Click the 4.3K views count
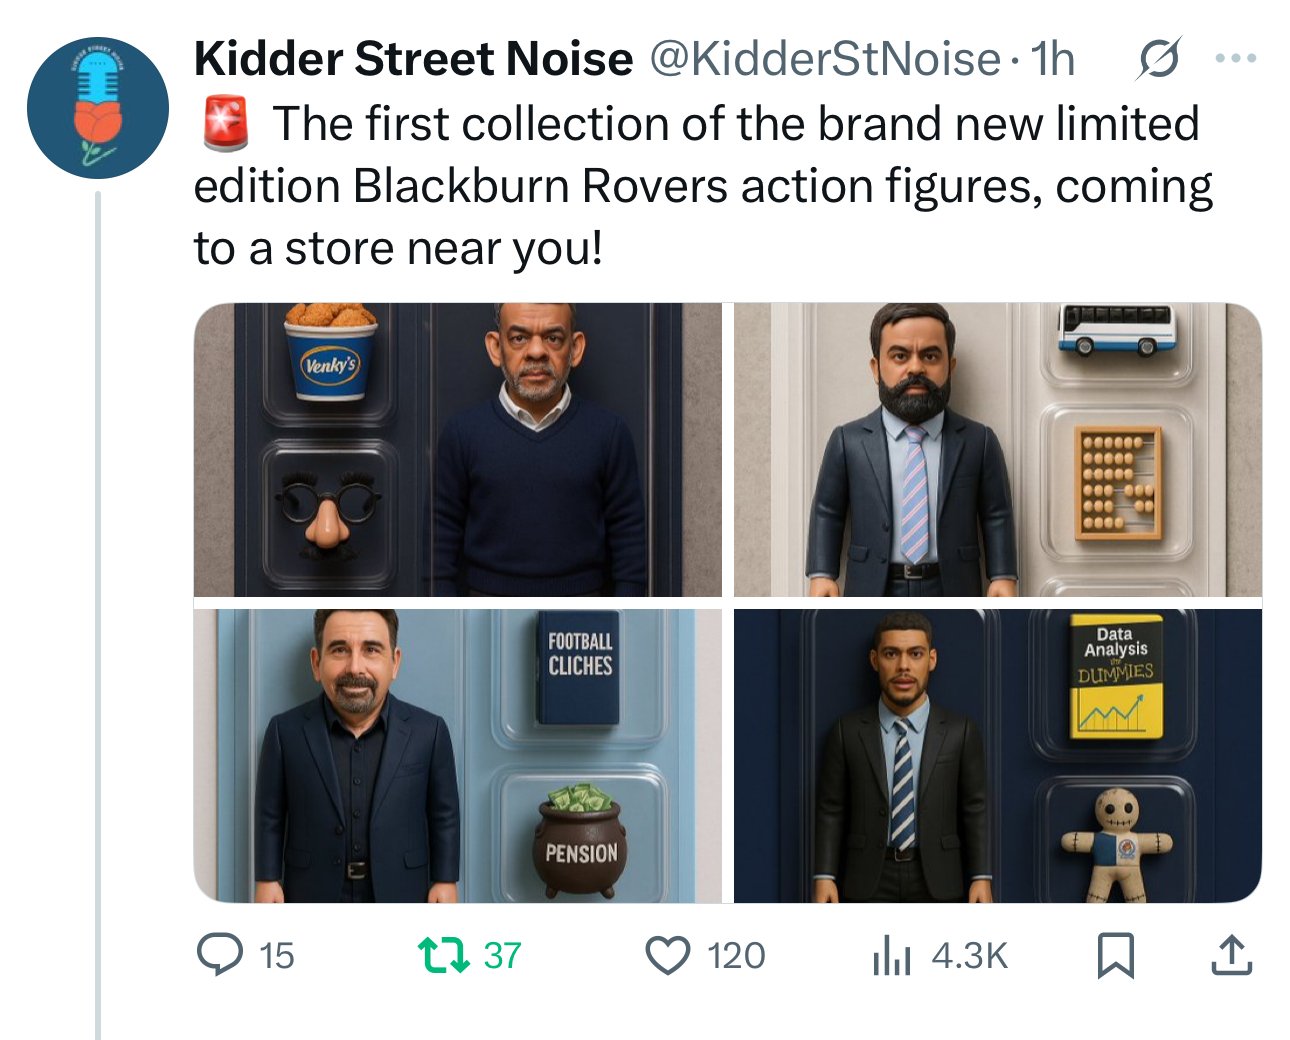Image resolution: width=1290 pixels, height=1040 pixels. [969, 956]
